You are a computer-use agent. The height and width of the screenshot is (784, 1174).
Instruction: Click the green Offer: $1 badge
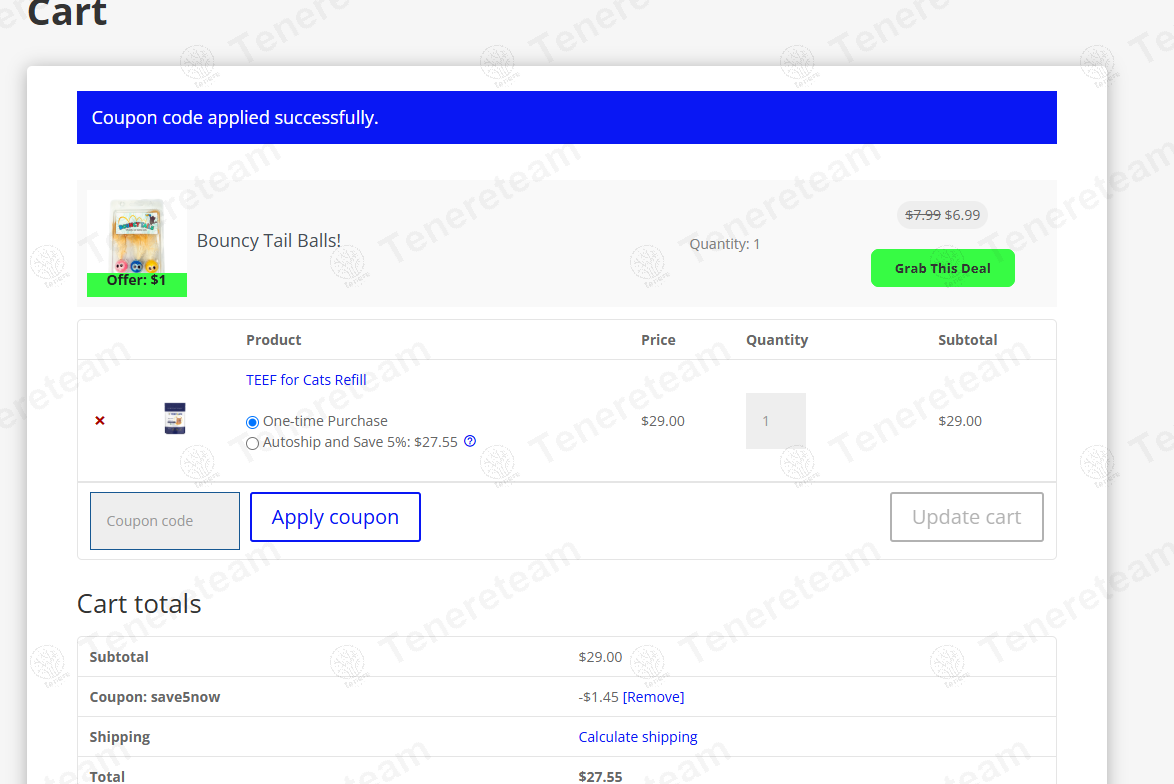click(137, 283)
